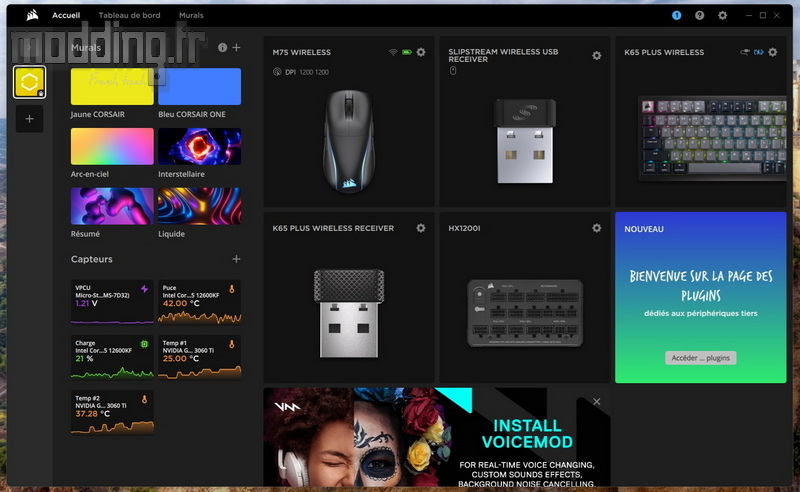800x492 pixels.
Task: Add a new mural with plus icon
Action: click(237, 47)
